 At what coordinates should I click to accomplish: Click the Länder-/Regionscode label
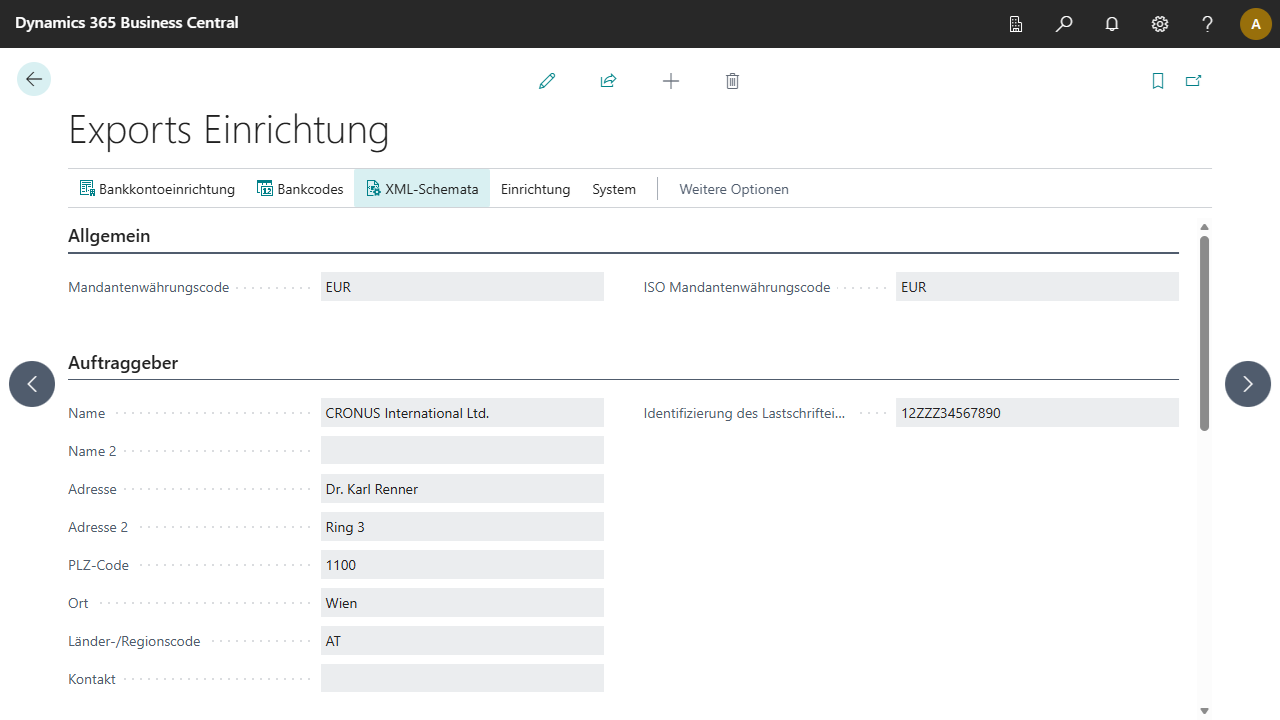134,641
